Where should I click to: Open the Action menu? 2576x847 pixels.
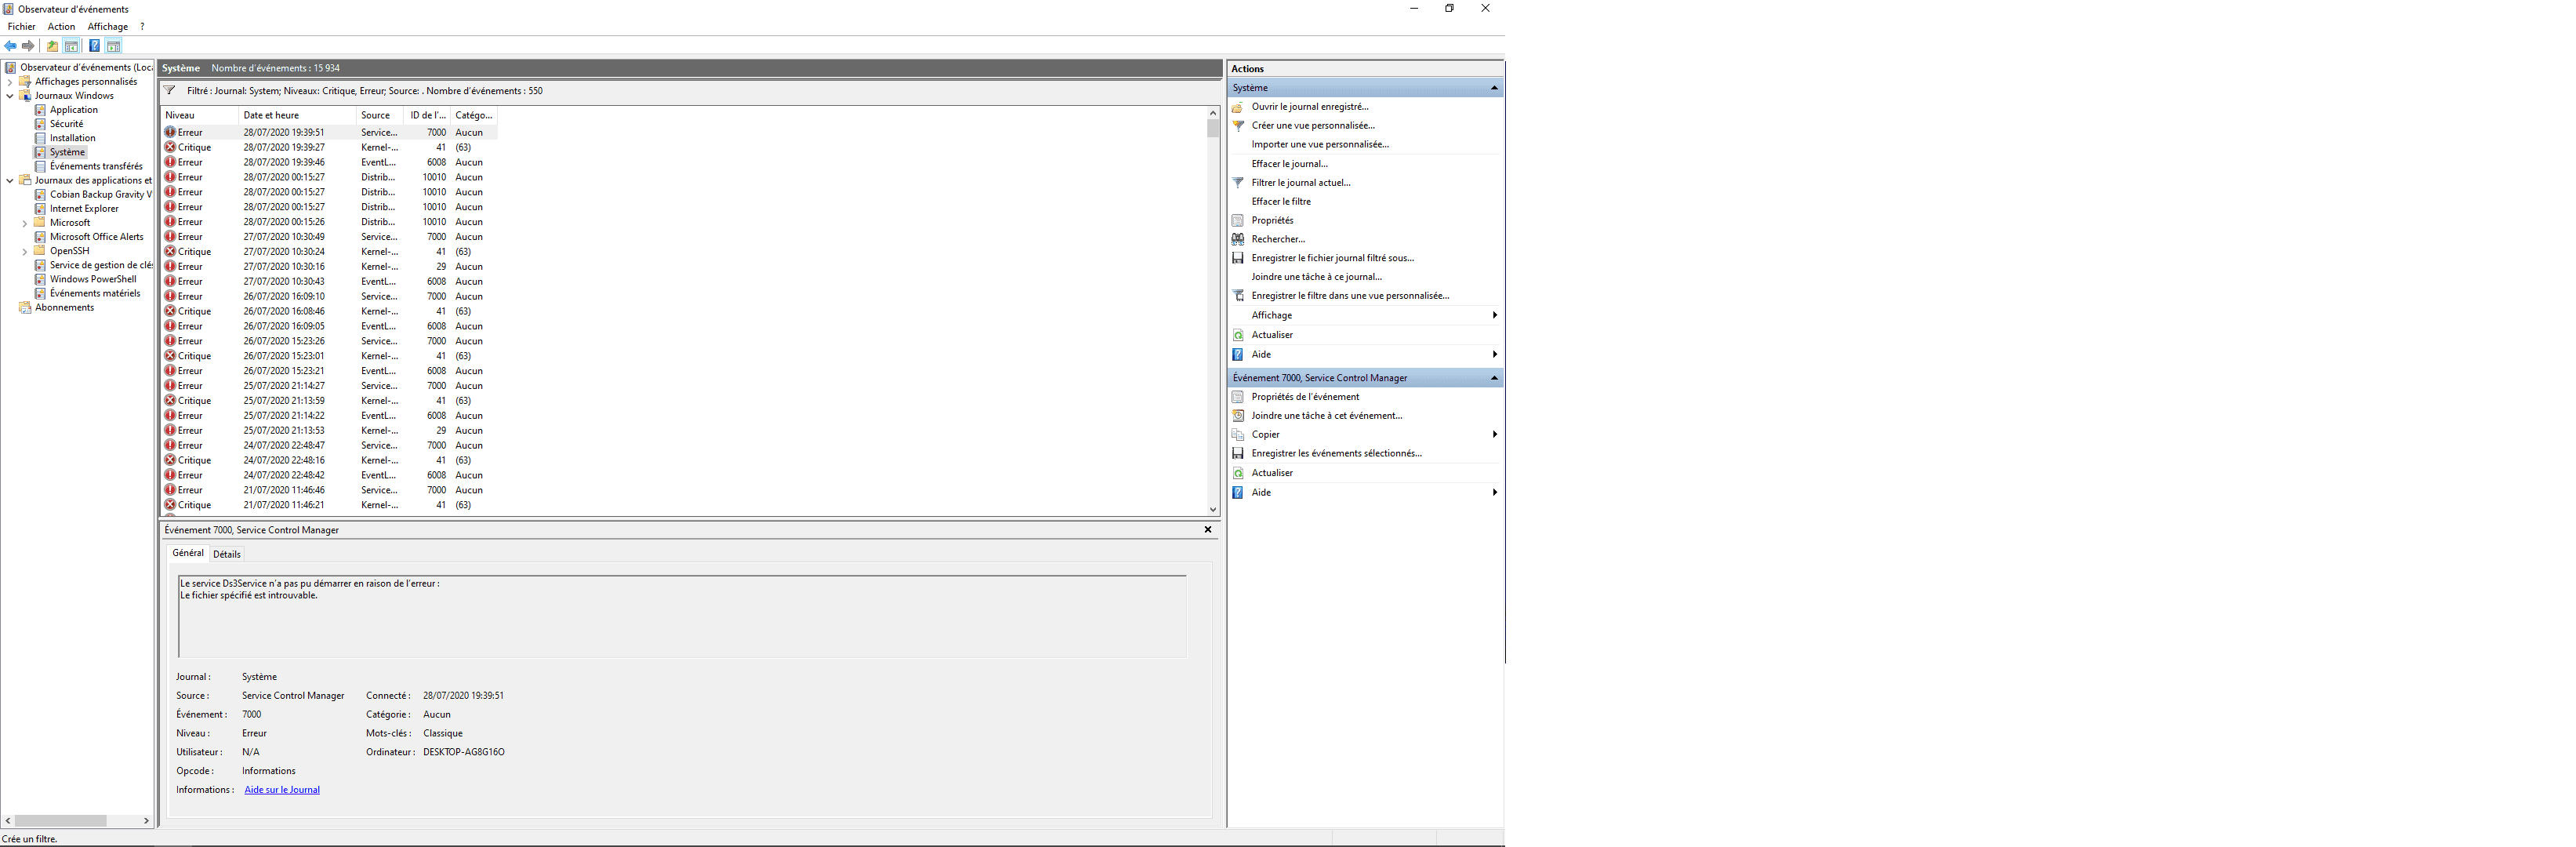tap(61, 27)
